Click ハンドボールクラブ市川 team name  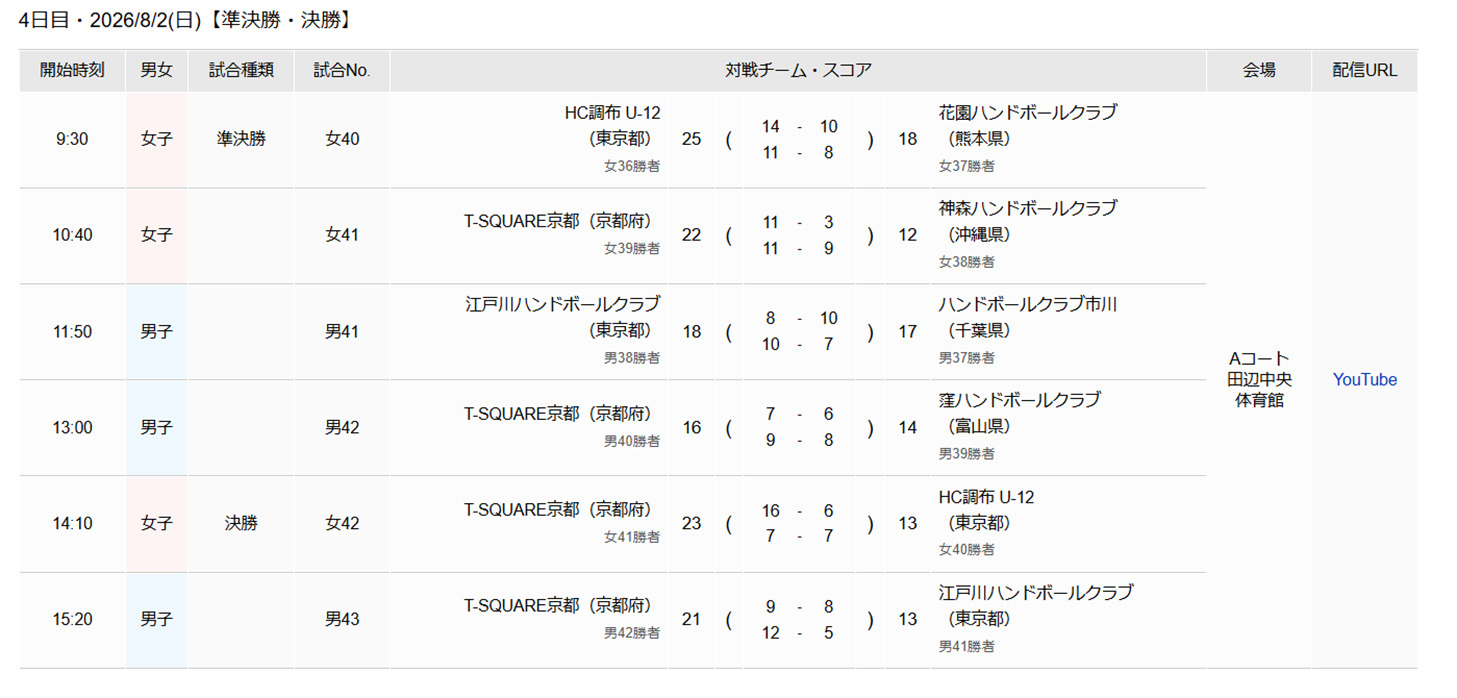[x=1027, y=305]
